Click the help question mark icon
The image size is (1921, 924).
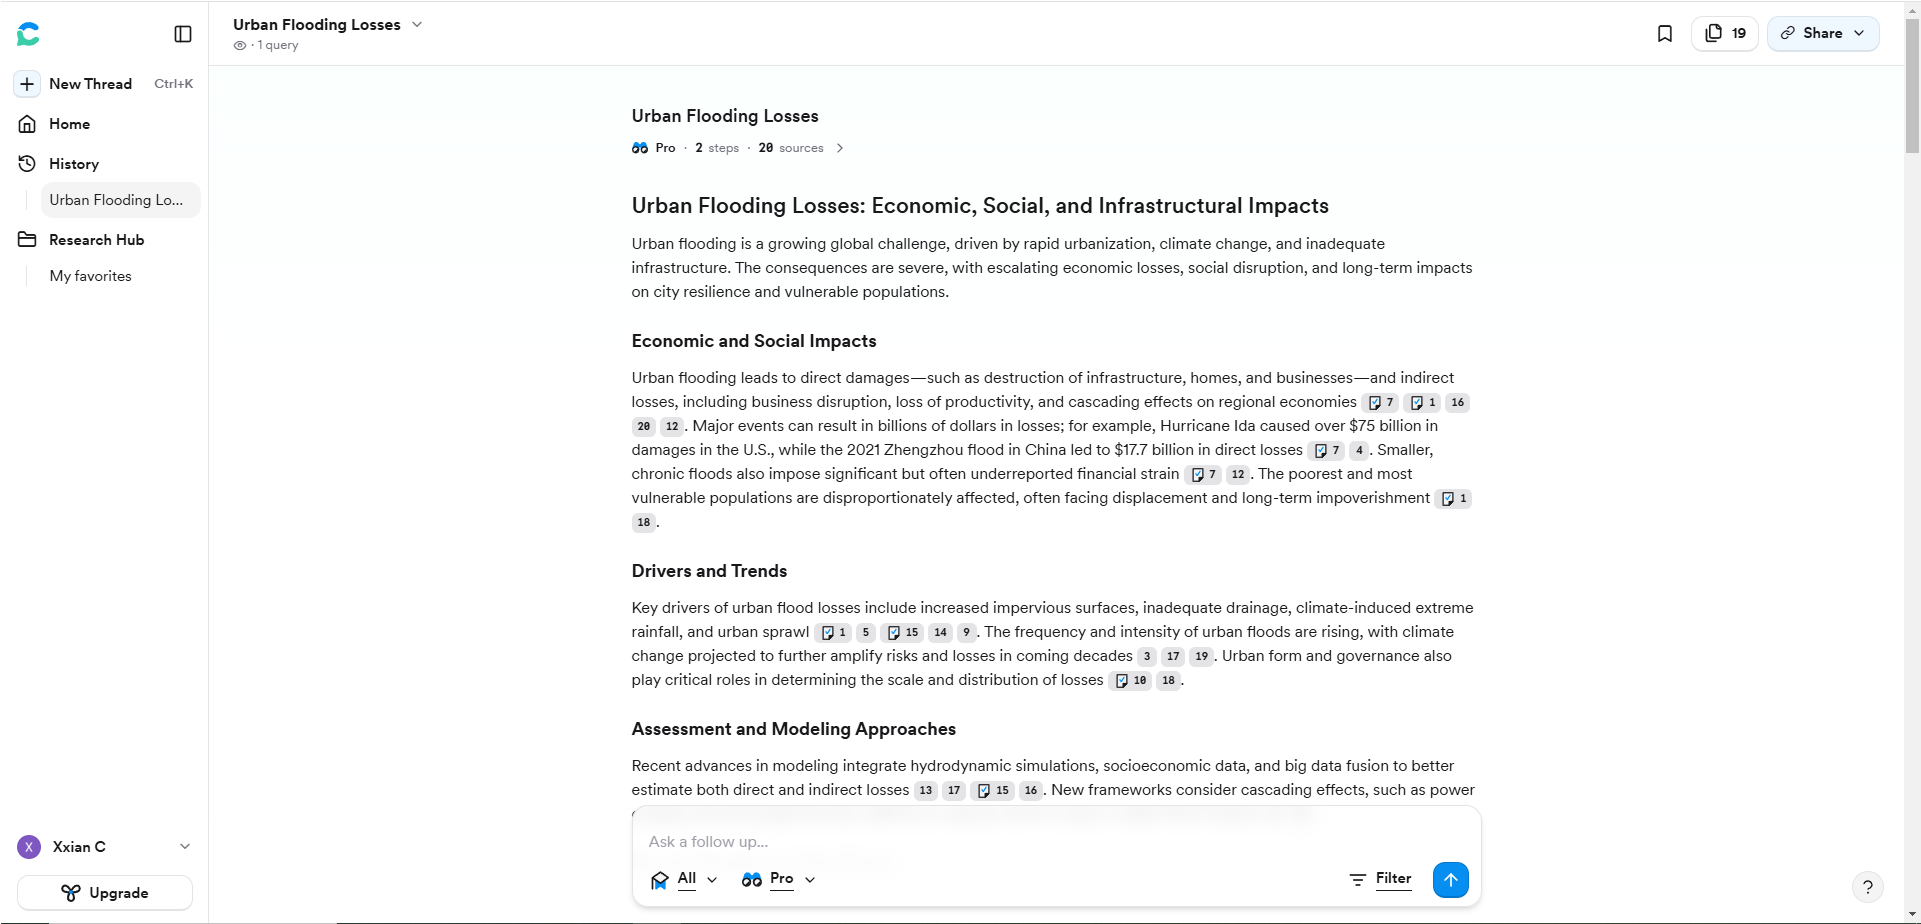coord(1870,886)
